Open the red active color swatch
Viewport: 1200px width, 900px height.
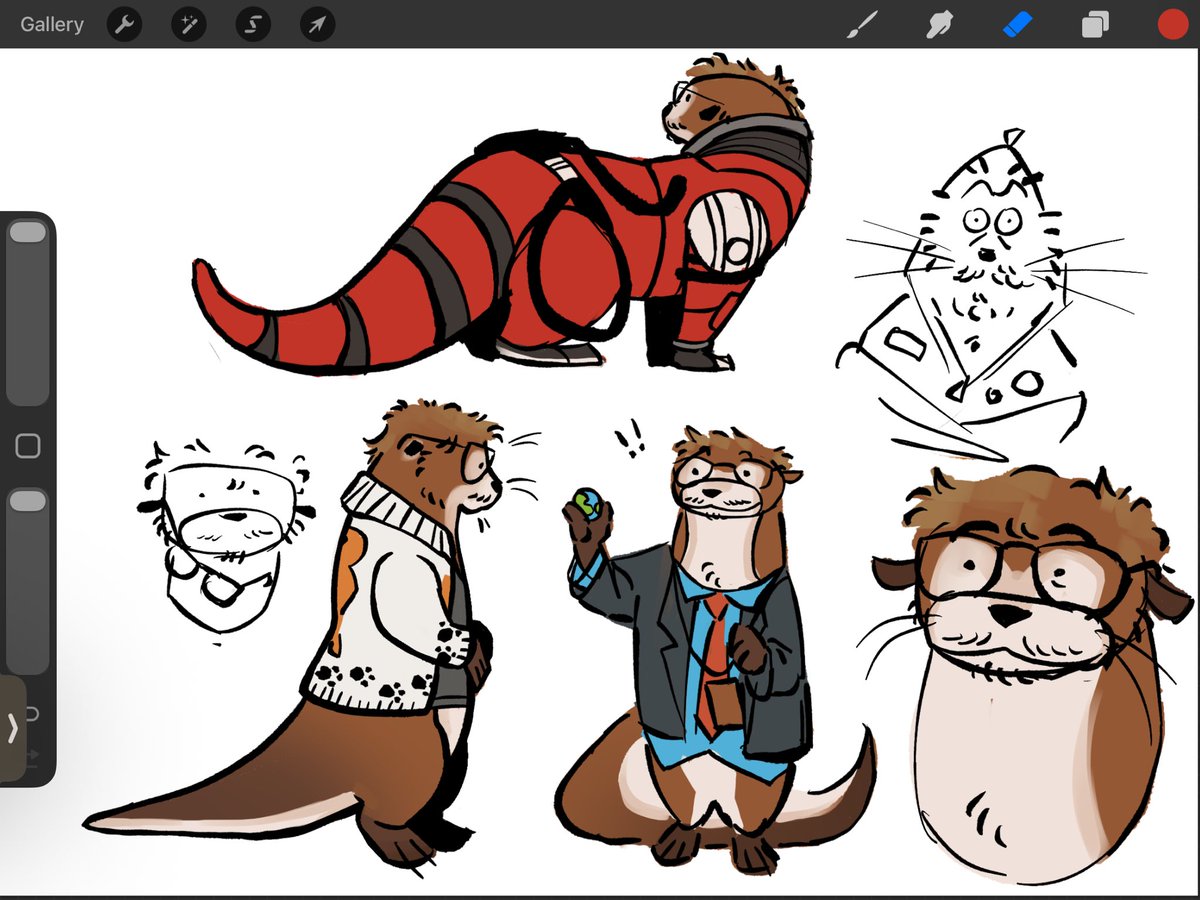click(x=1172, y=24)
